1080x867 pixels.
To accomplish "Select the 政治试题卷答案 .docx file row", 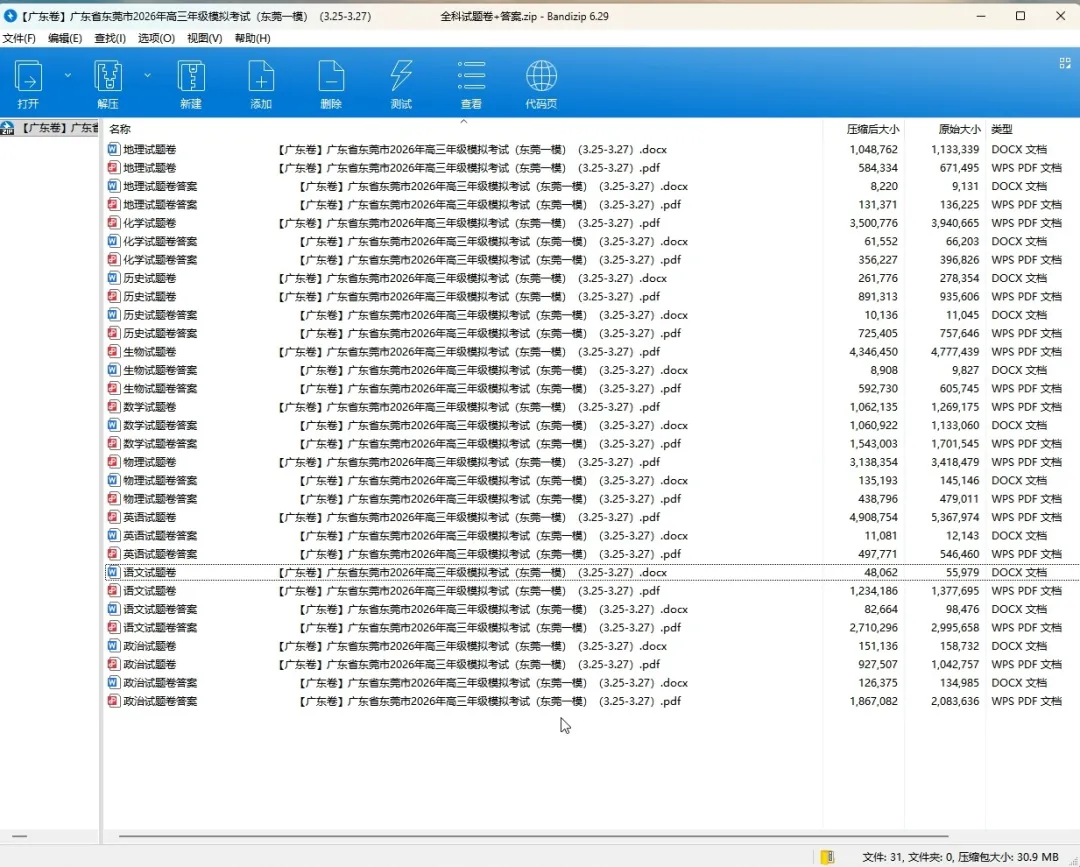I will (x=592, y=682).
